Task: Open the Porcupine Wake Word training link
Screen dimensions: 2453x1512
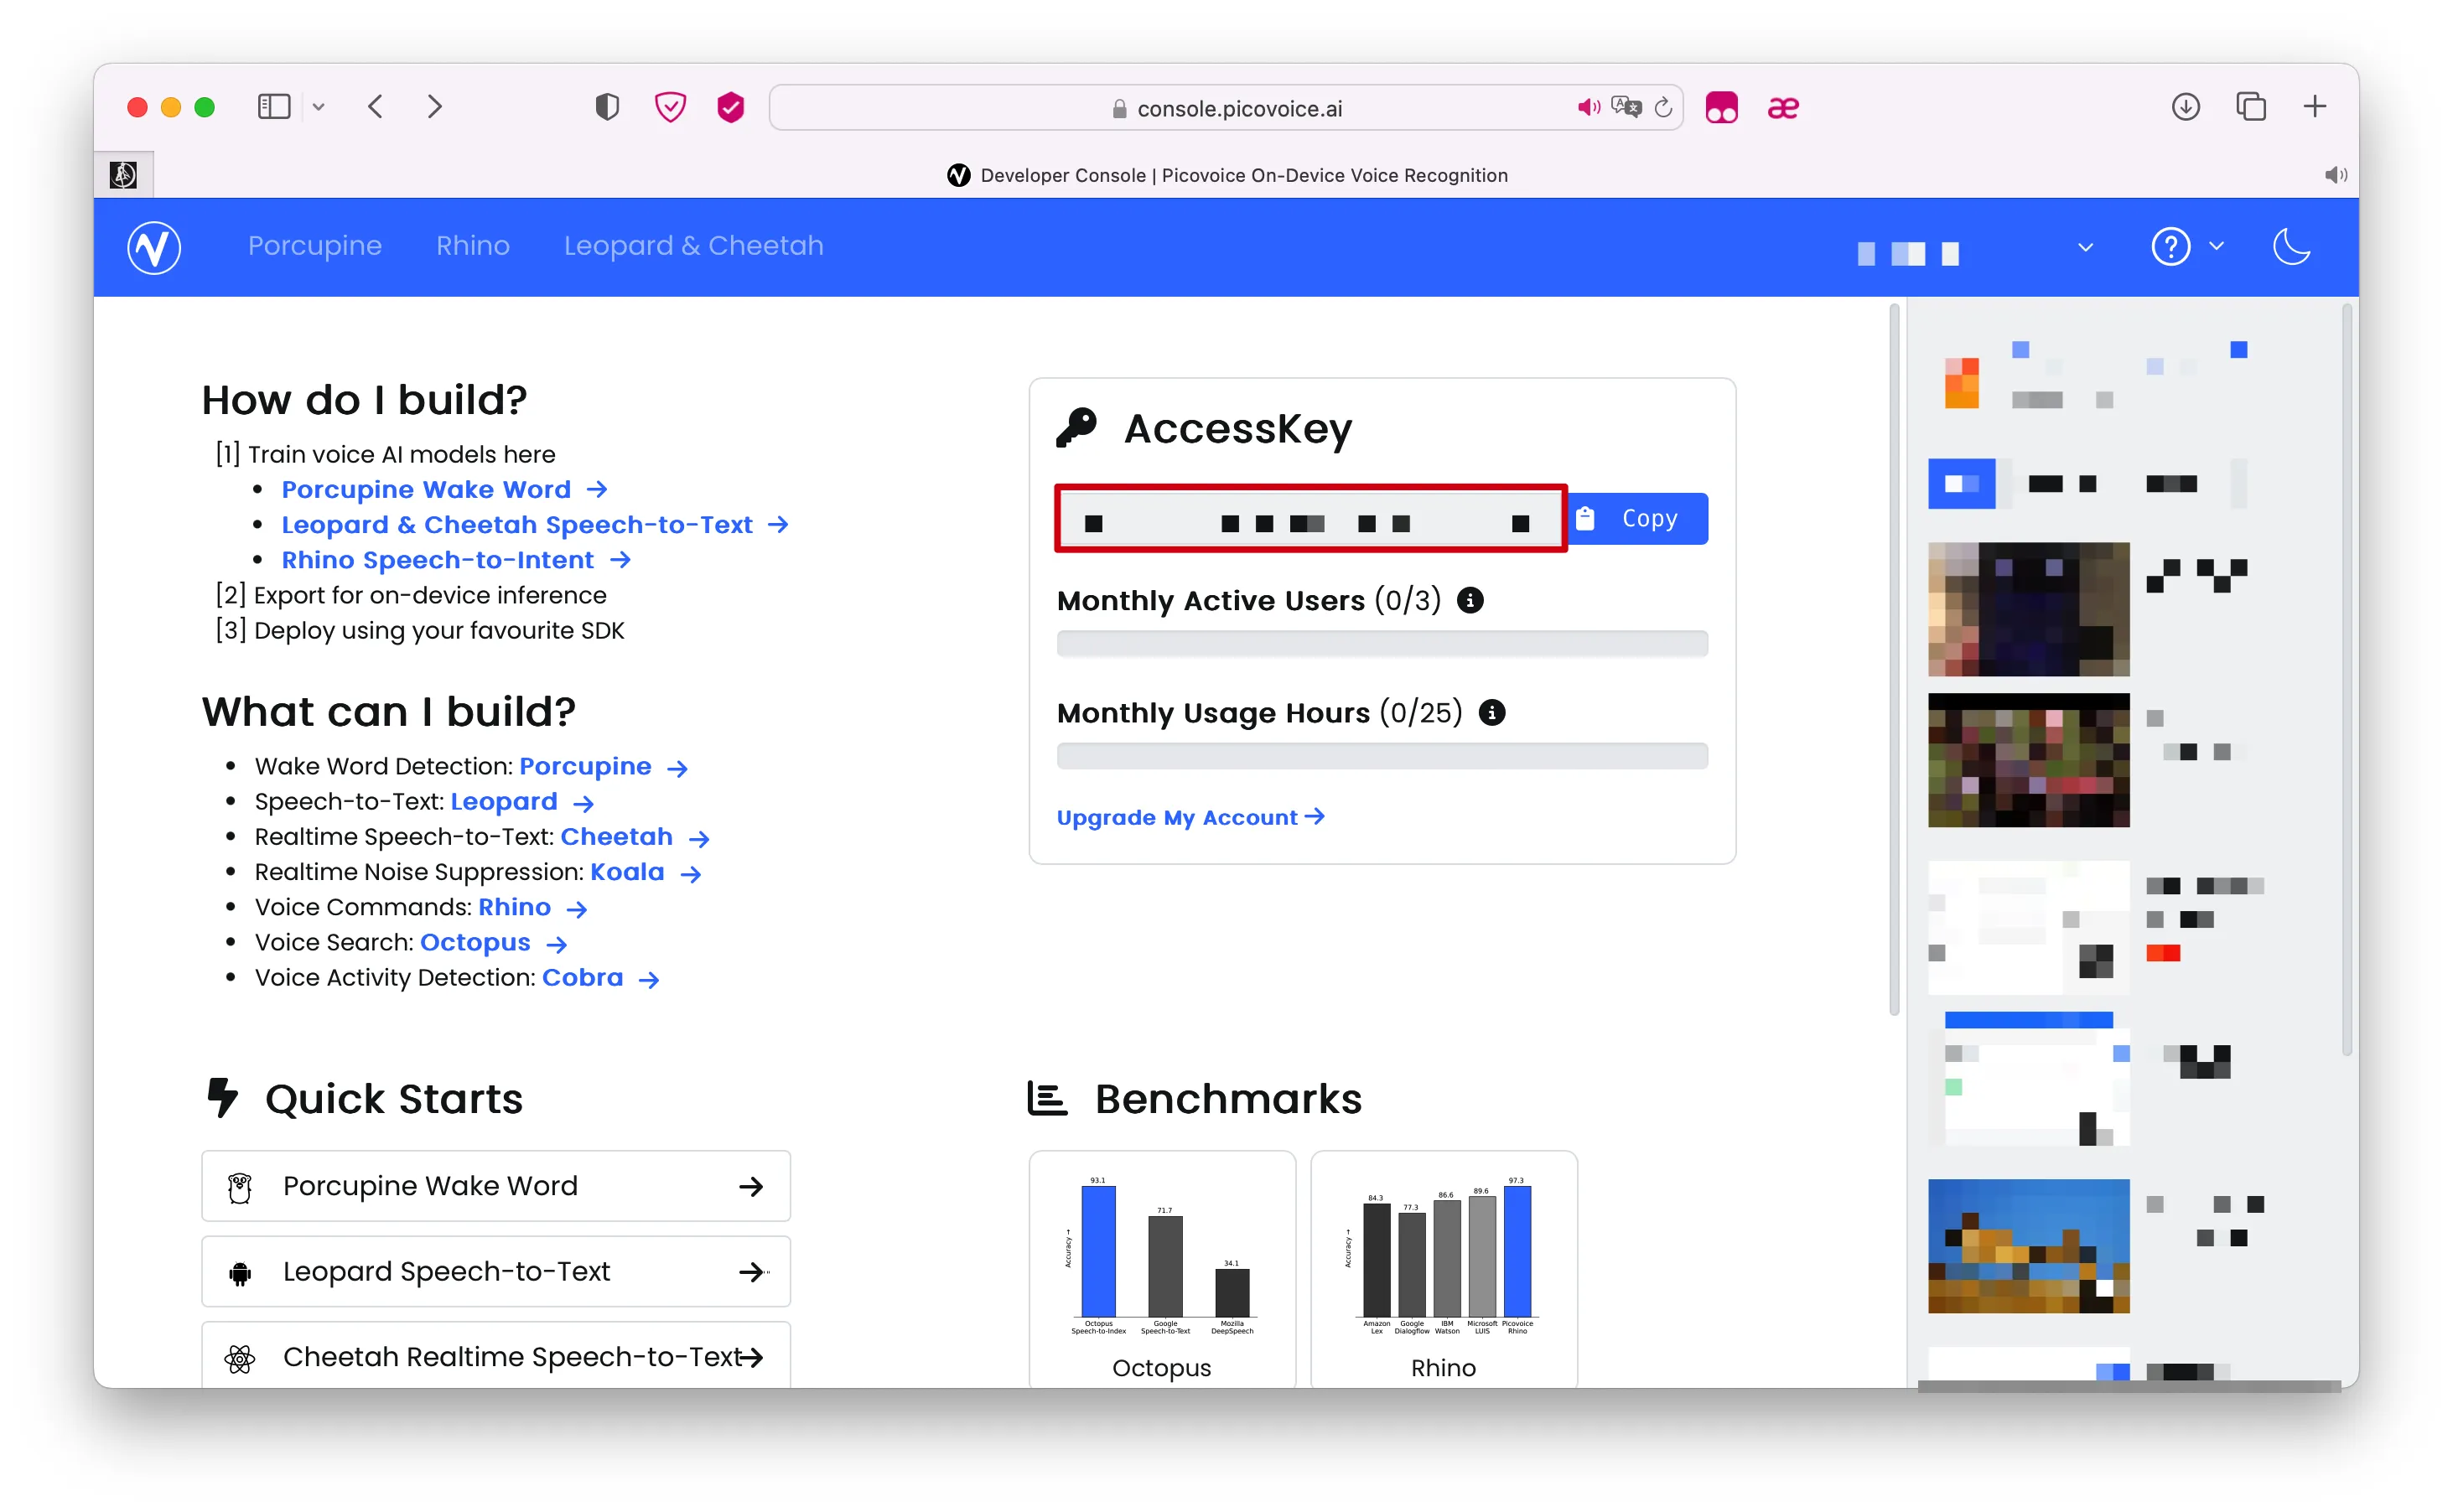Action: click(x=445, y=490)
